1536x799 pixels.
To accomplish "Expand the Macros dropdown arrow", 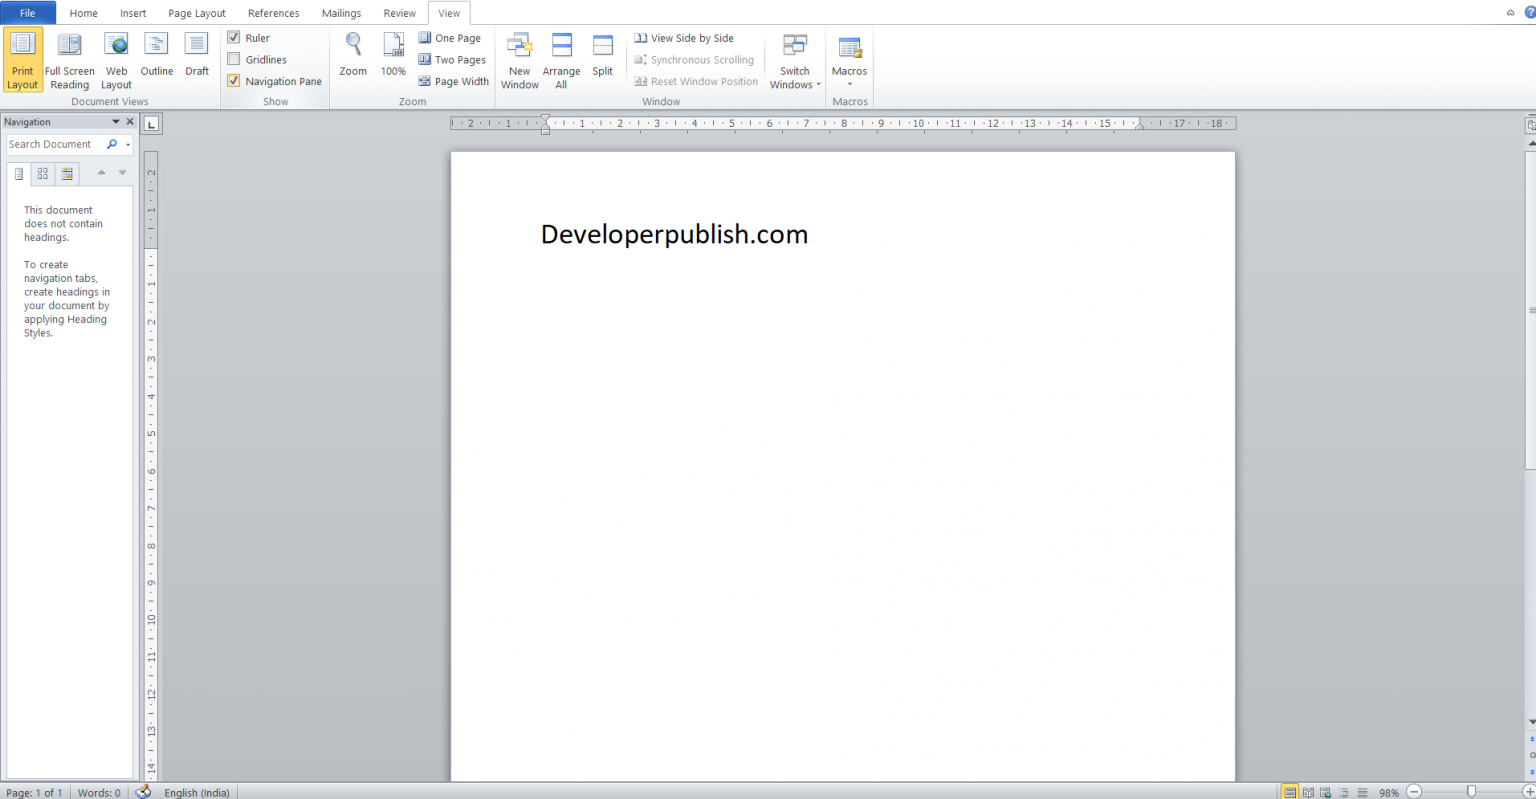I will point(849,82).
